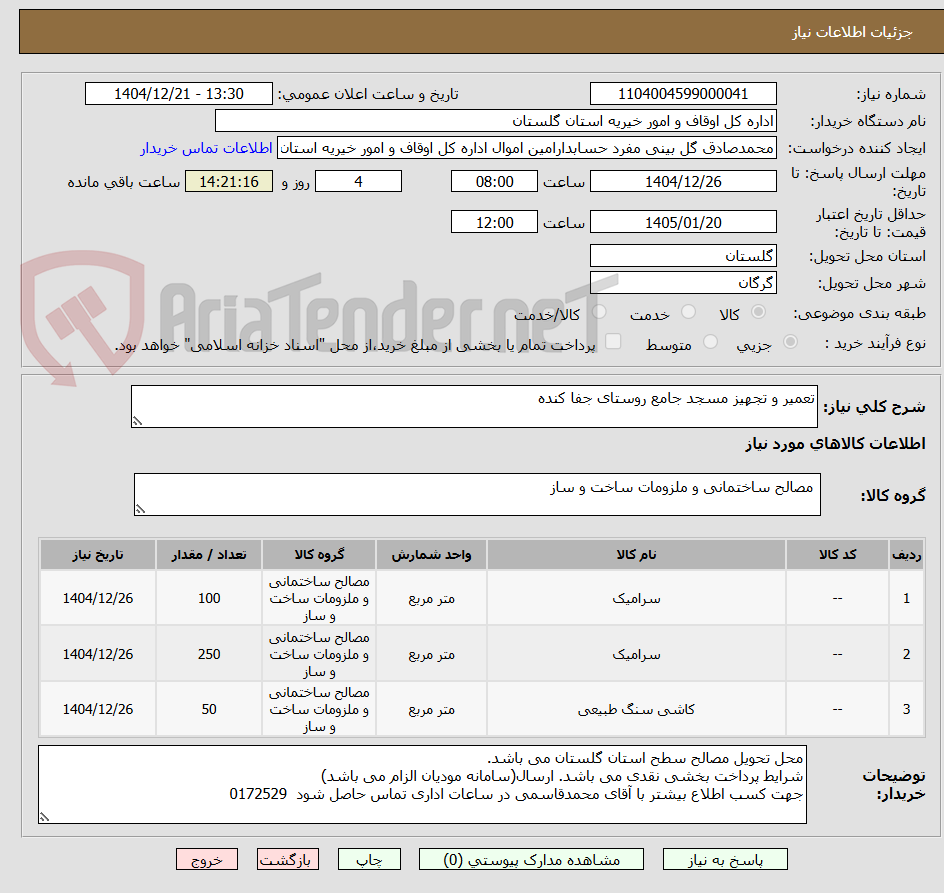Screen dimensions: 944x893
Task: Toggle the اسناد خزانه اسلامی payment checkbox
Action: click(x=613, y=341)
